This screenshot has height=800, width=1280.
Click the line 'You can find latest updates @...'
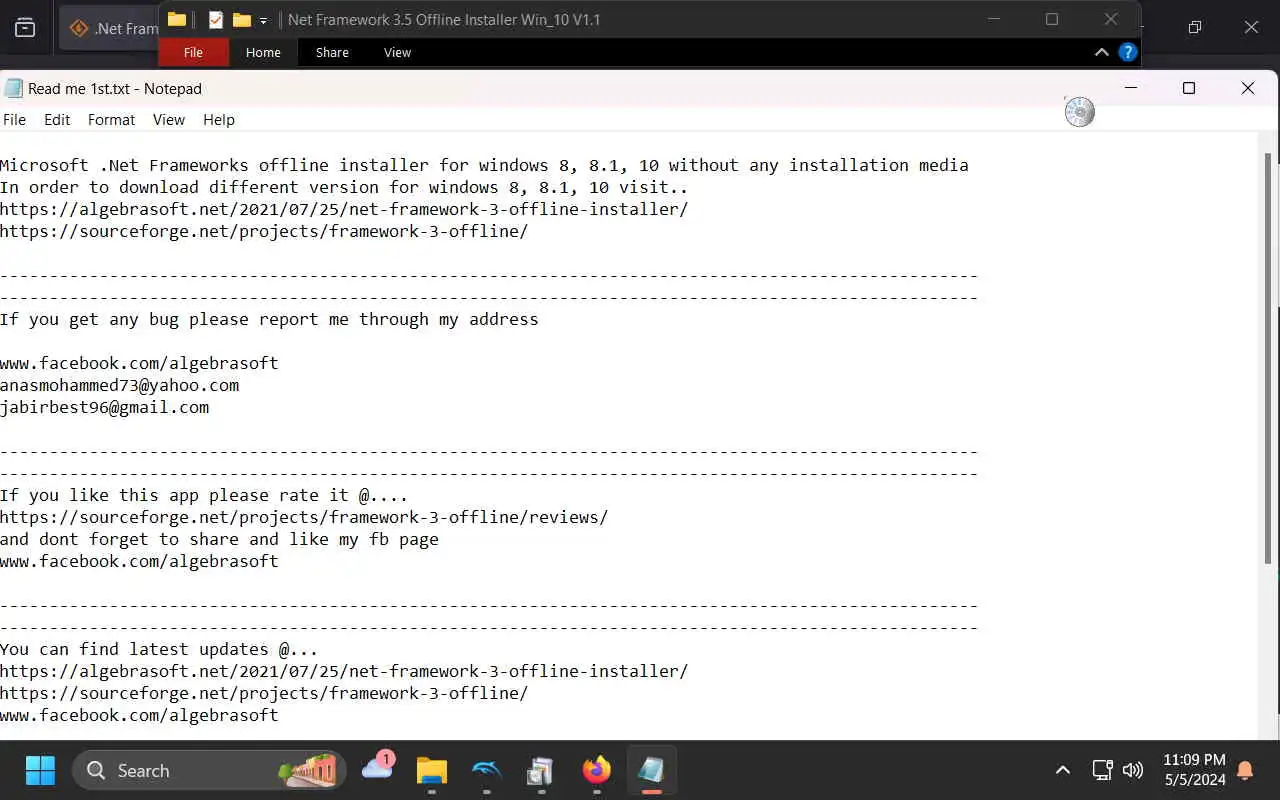click(x=159, y=649)
